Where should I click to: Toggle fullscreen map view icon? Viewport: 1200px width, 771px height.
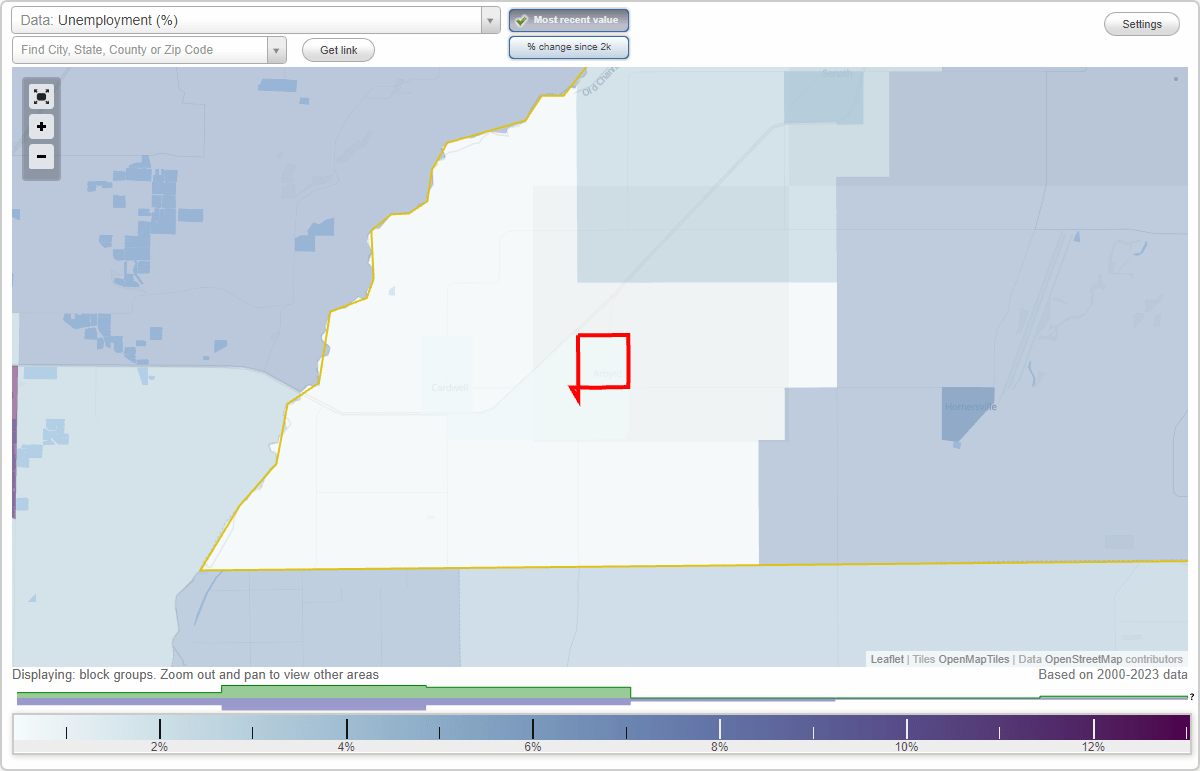pyautogui.click(x=41, y=96)
